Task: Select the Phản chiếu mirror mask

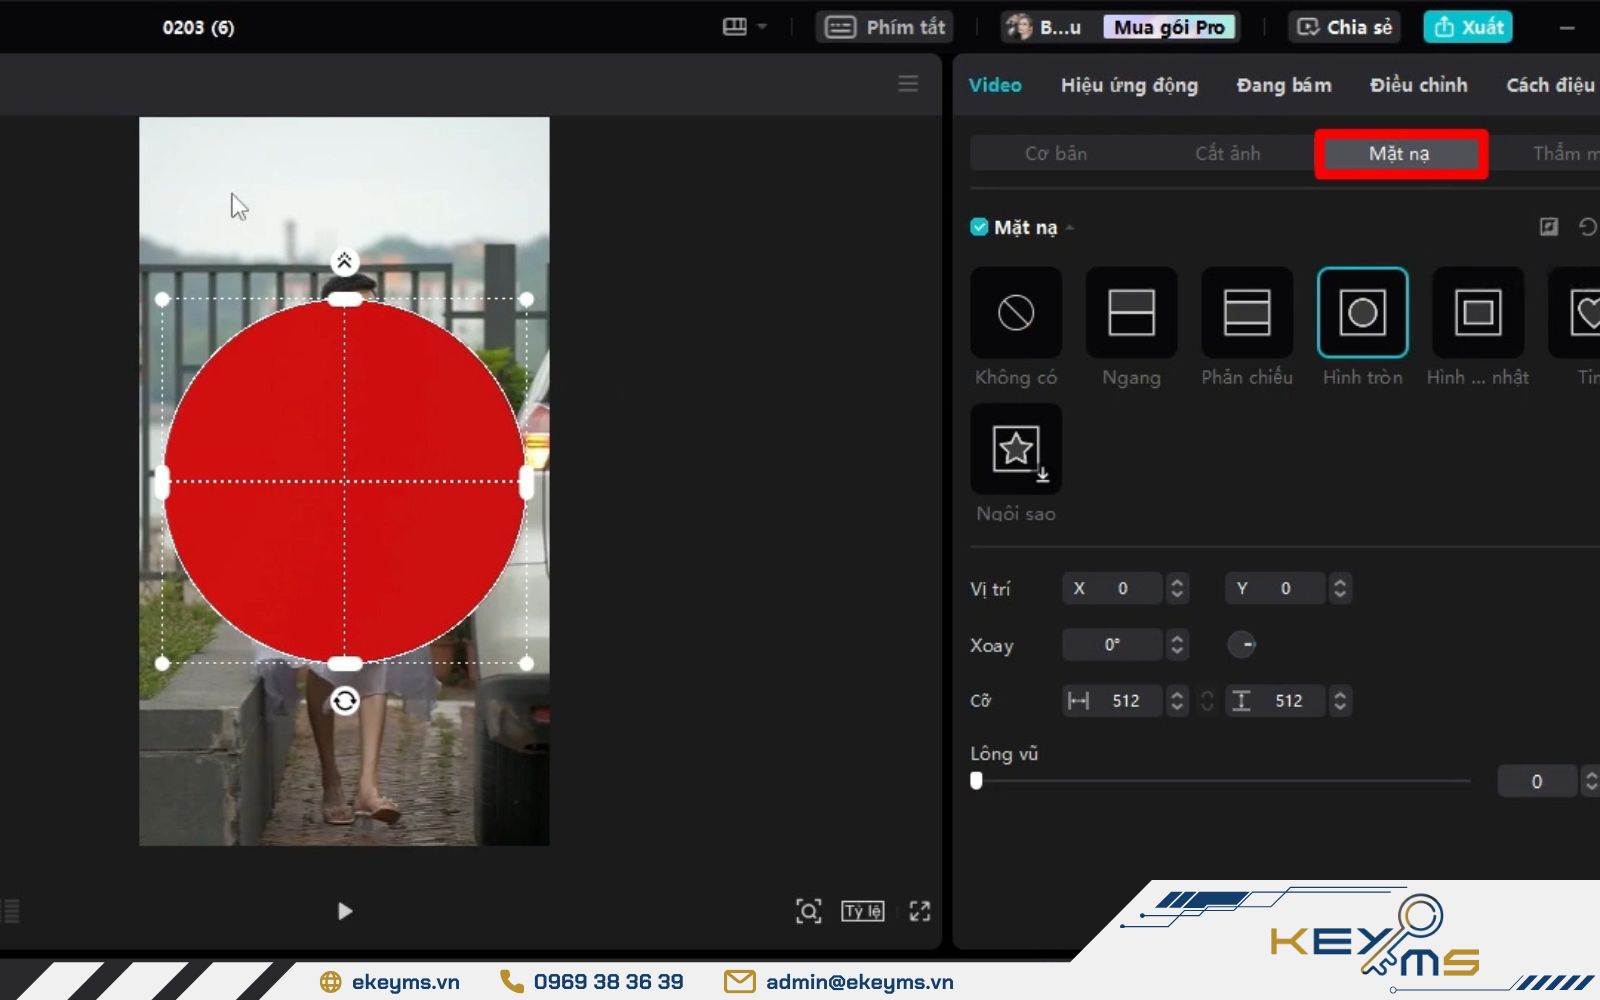Action: click(x=1246, y=313)
